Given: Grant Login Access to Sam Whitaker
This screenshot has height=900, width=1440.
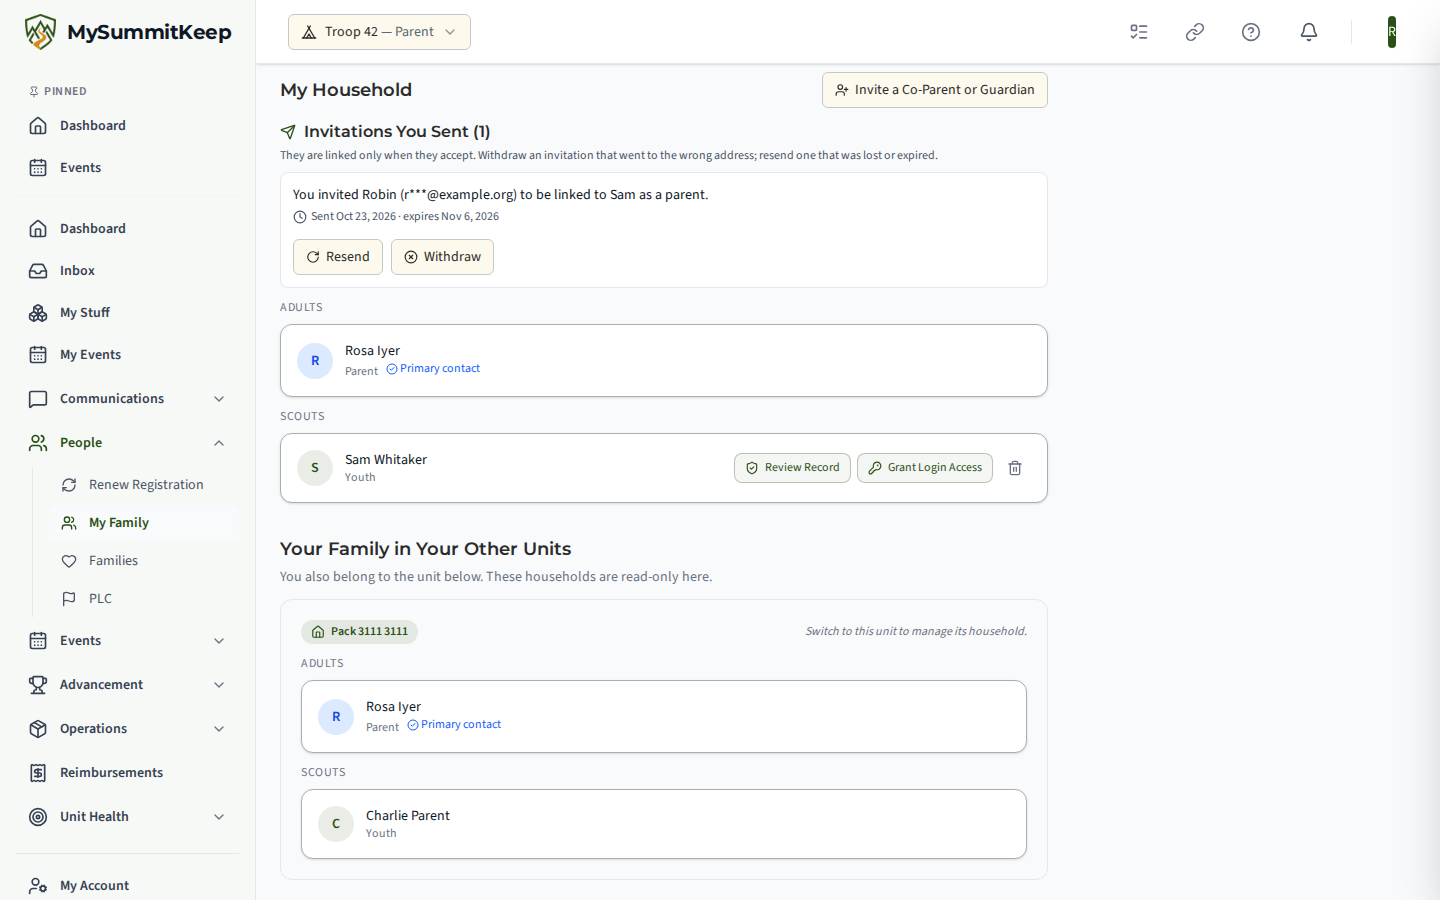Looking at the screenshot, I should coord(925,468).
